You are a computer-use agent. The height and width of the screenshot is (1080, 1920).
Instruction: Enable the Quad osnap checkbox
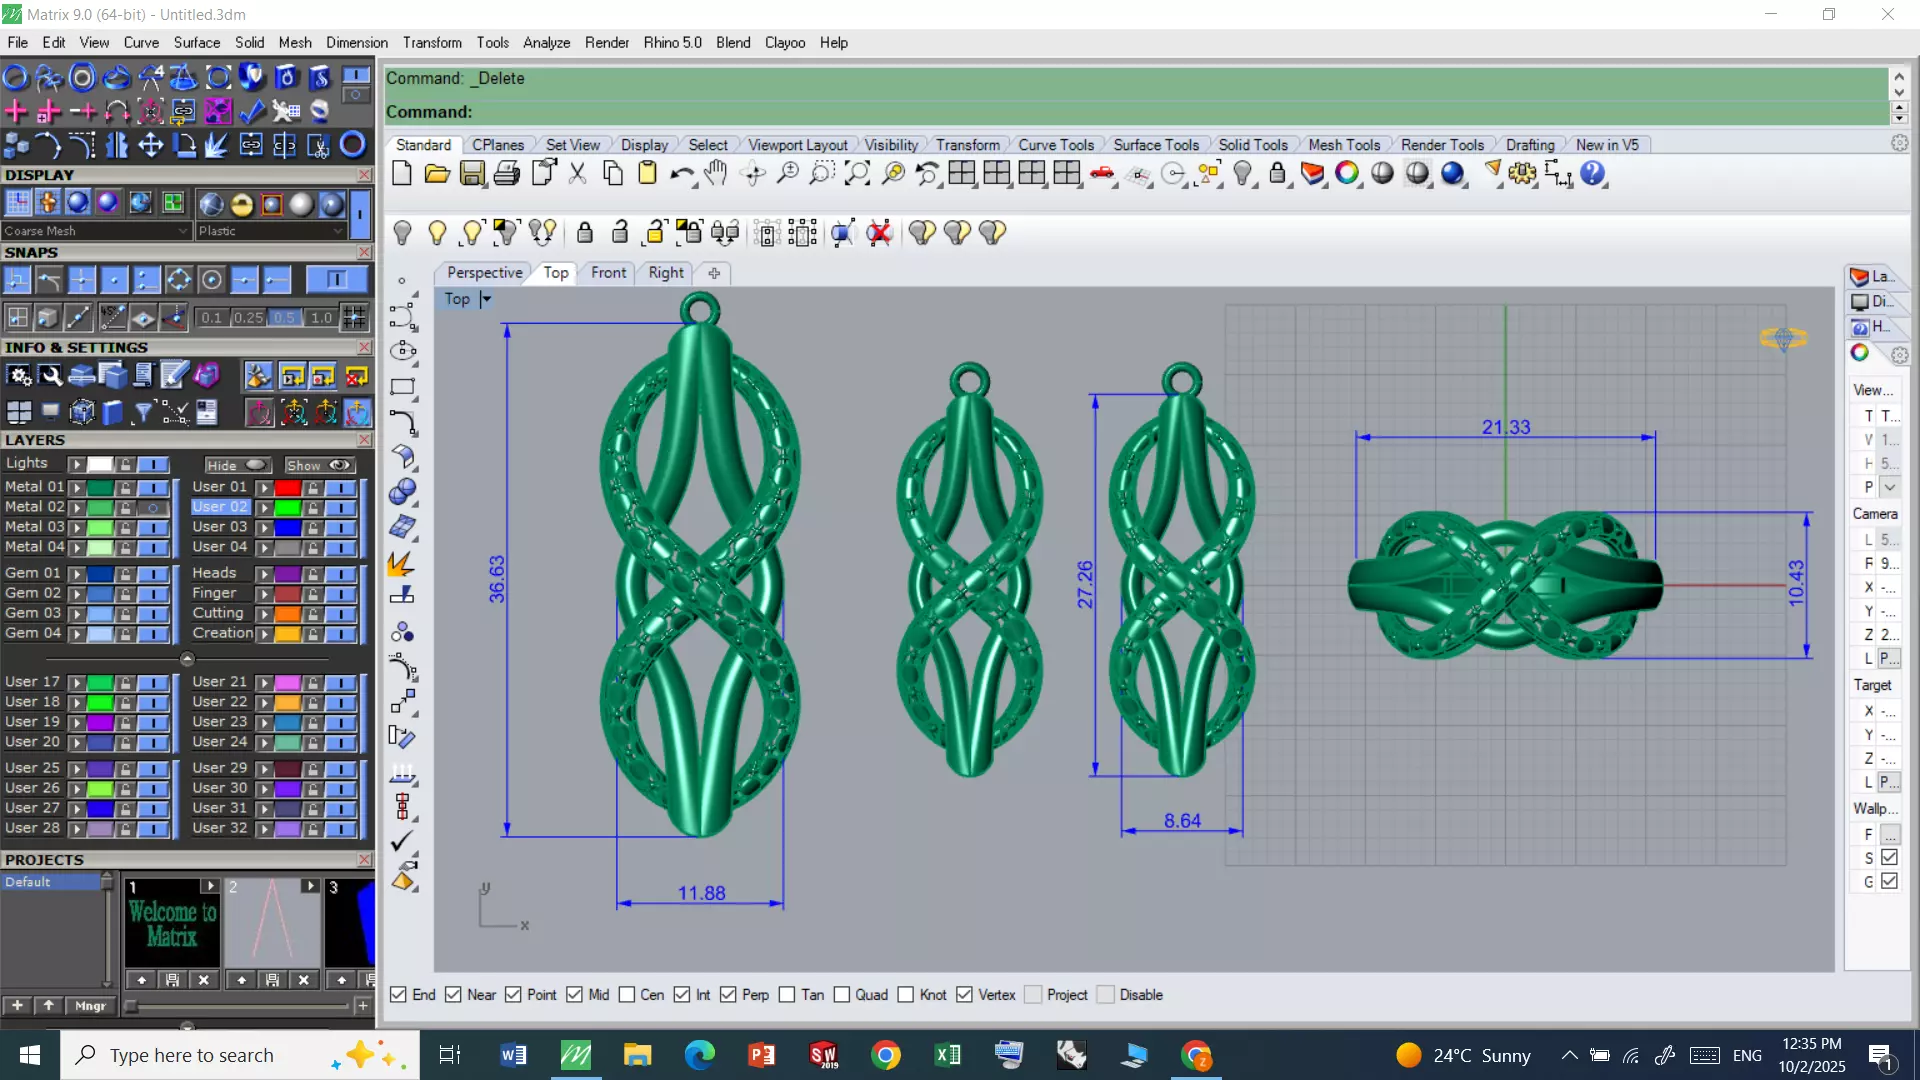[842, 995]
